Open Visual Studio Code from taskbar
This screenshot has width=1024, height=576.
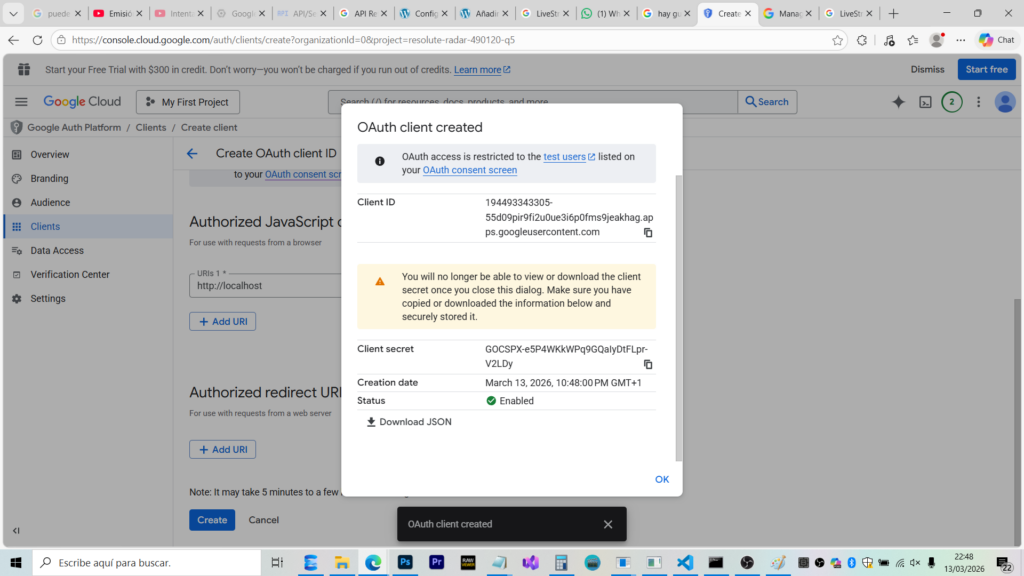(x=684, y=563)
